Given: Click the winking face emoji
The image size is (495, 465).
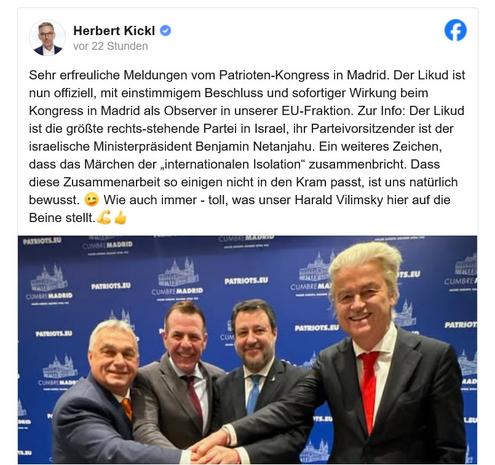Looking at the screenshot, I should click(91, 200).
